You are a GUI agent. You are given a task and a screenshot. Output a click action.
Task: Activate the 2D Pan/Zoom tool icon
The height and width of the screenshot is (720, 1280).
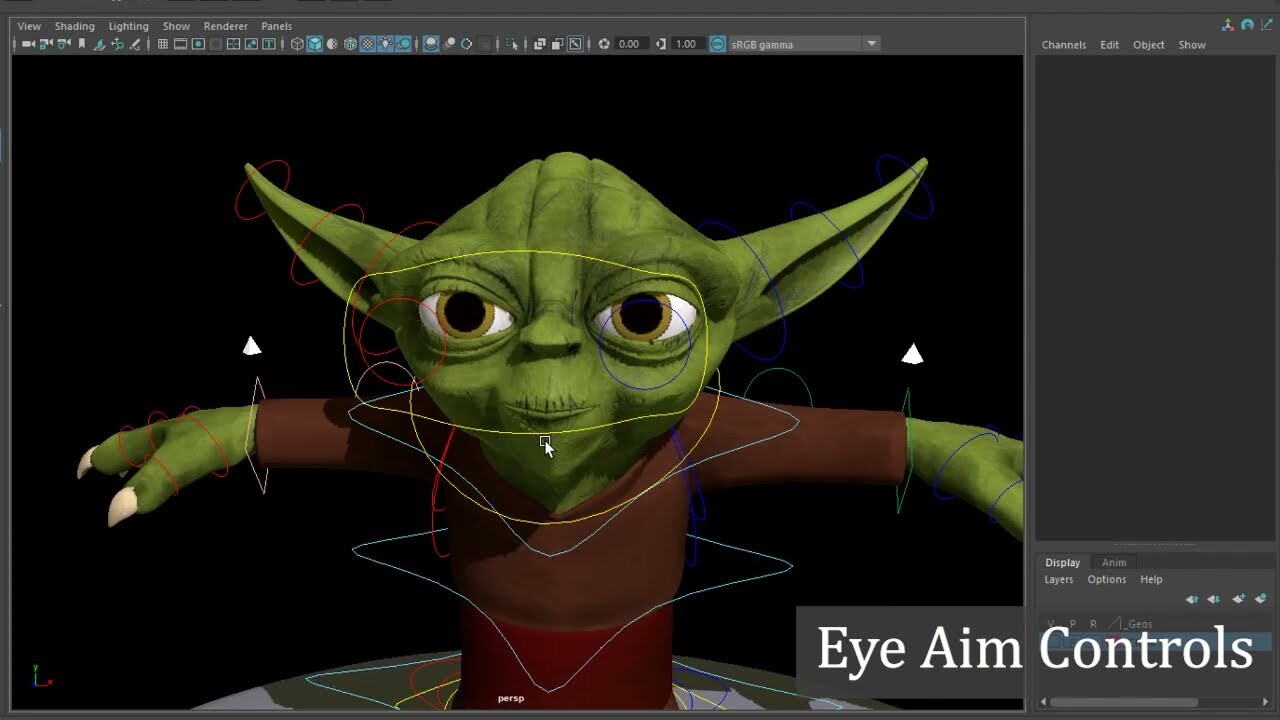pos(119,43)
